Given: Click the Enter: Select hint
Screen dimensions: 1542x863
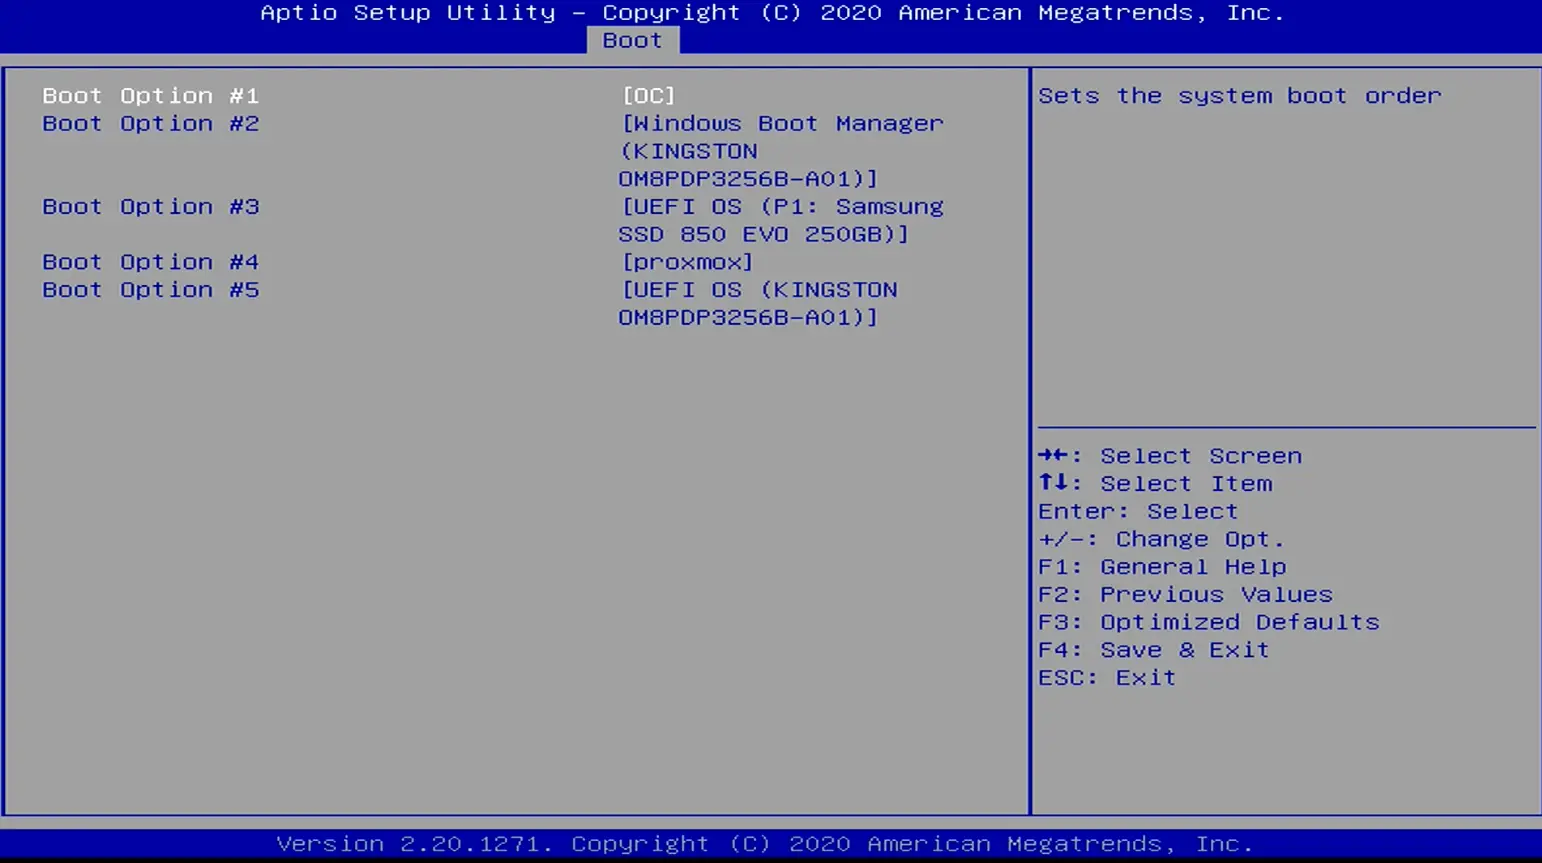Looking at the screenshot, I should tap(1137, 512).
